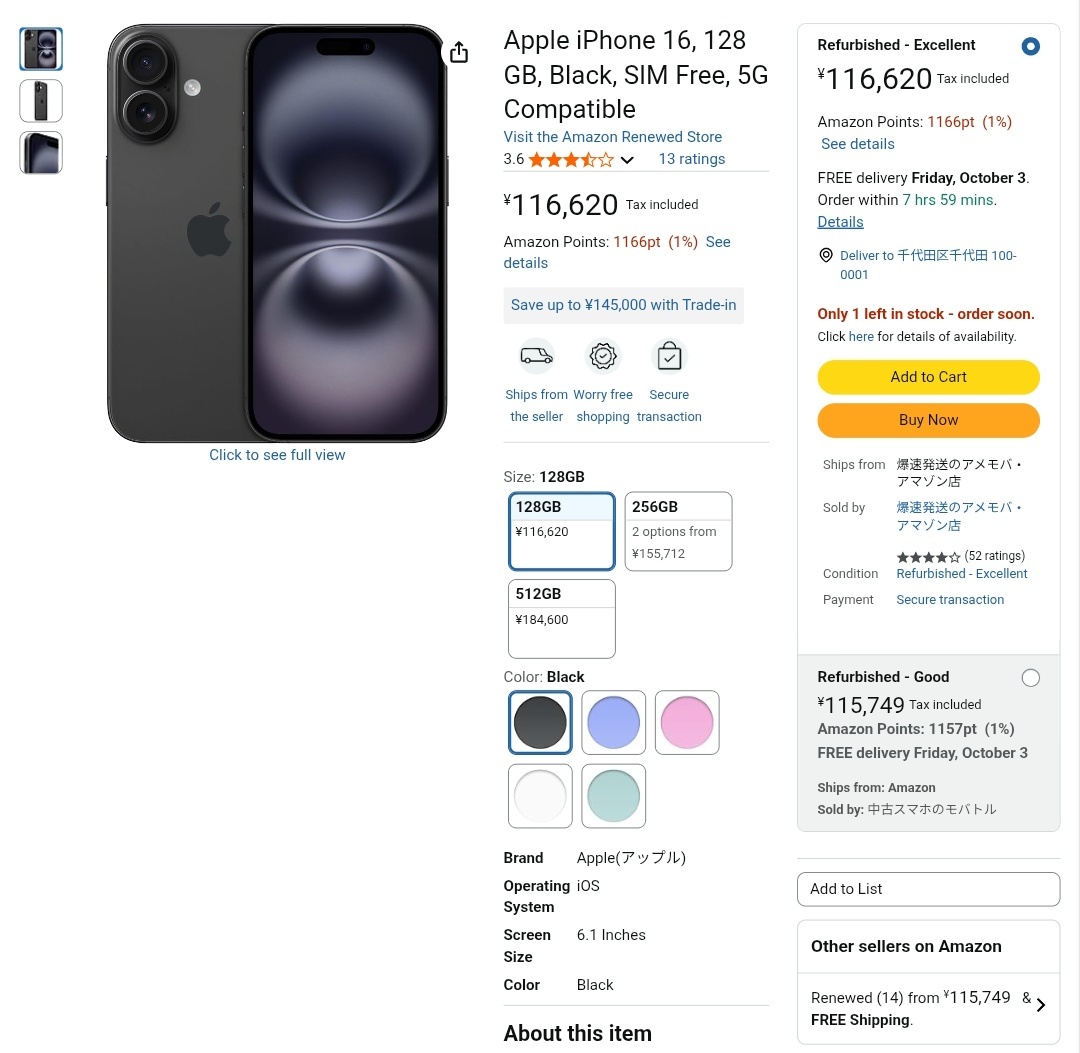Select the Refurbished - Good radio button

click(x=1030, y=678)
